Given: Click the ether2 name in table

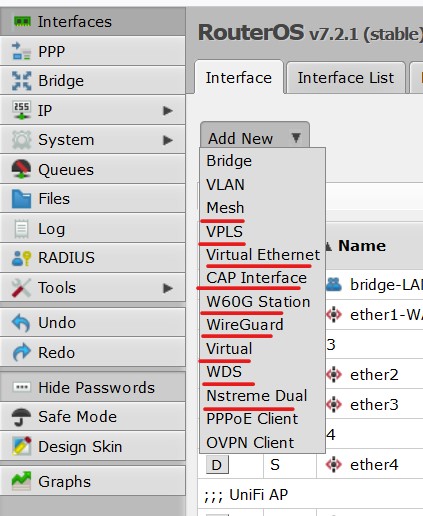Looking at the screenshot, I should (374, 375).
